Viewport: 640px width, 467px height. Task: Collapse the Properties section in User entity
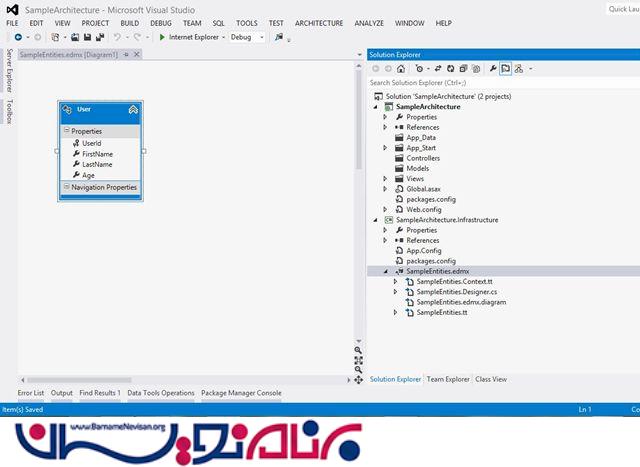coord(67,131)
